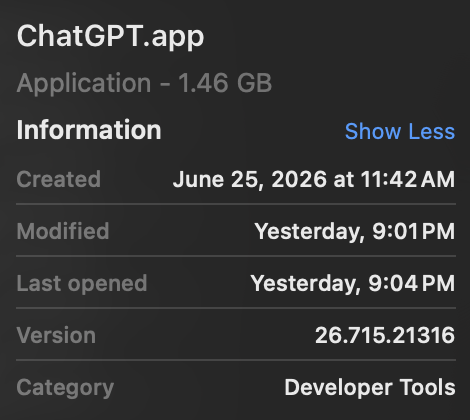Click the Category label
Viewport: 470px width, 420px height.
65,388
